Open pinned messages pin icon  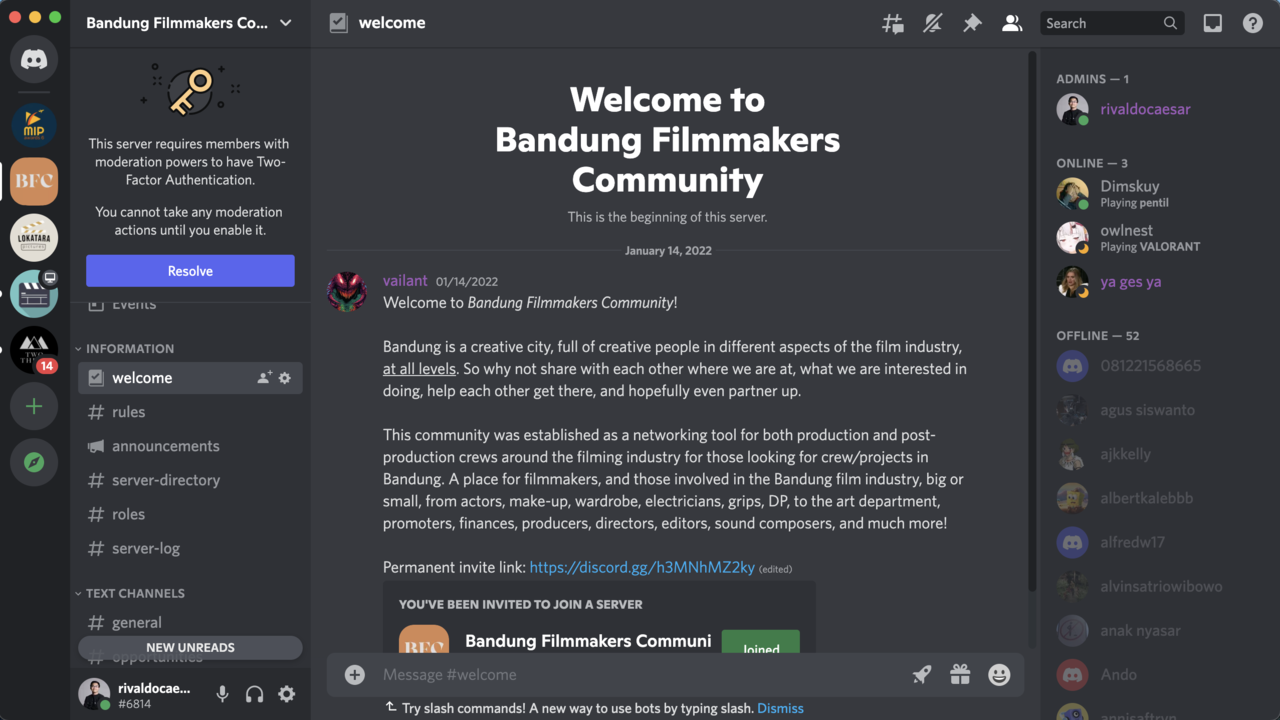972,23
